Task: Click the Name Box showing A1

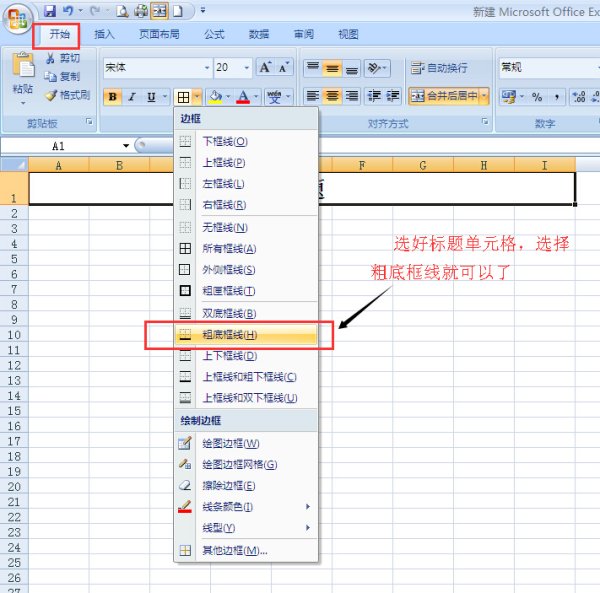Action: [61, 146]
